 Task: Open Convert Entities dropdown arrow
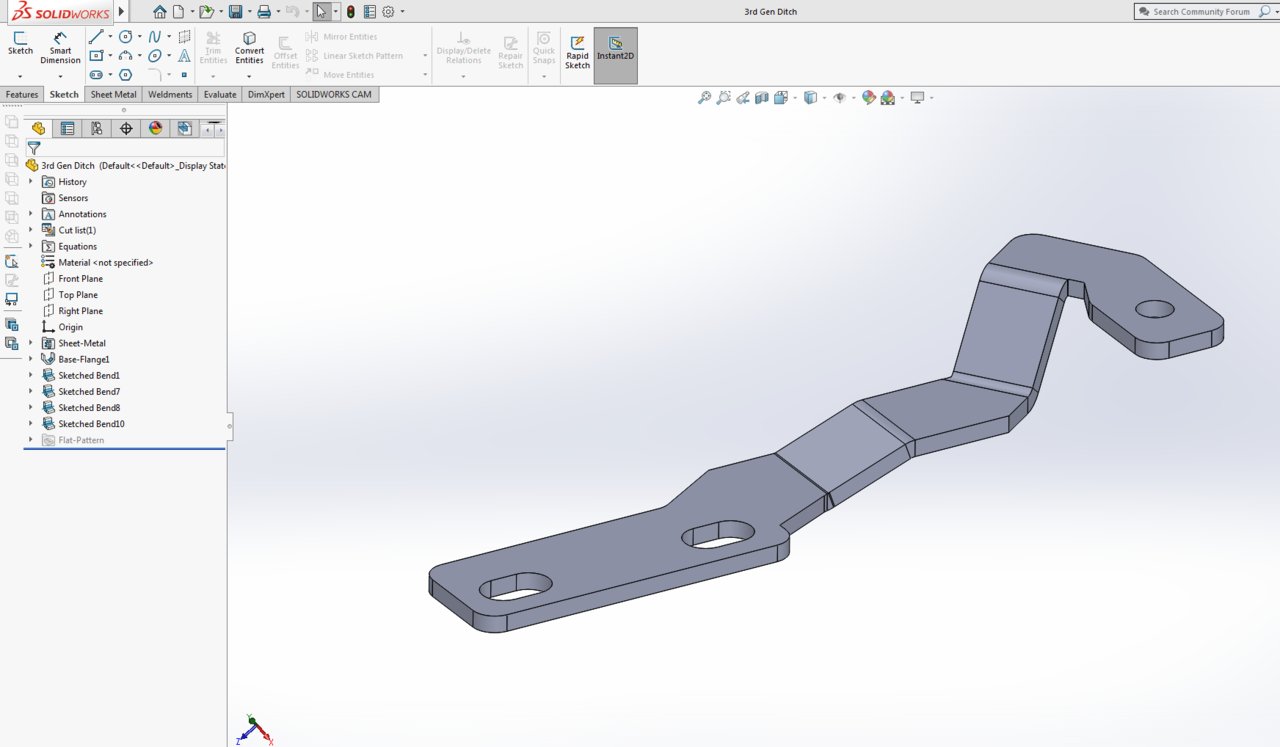click(x=249, y=76)
